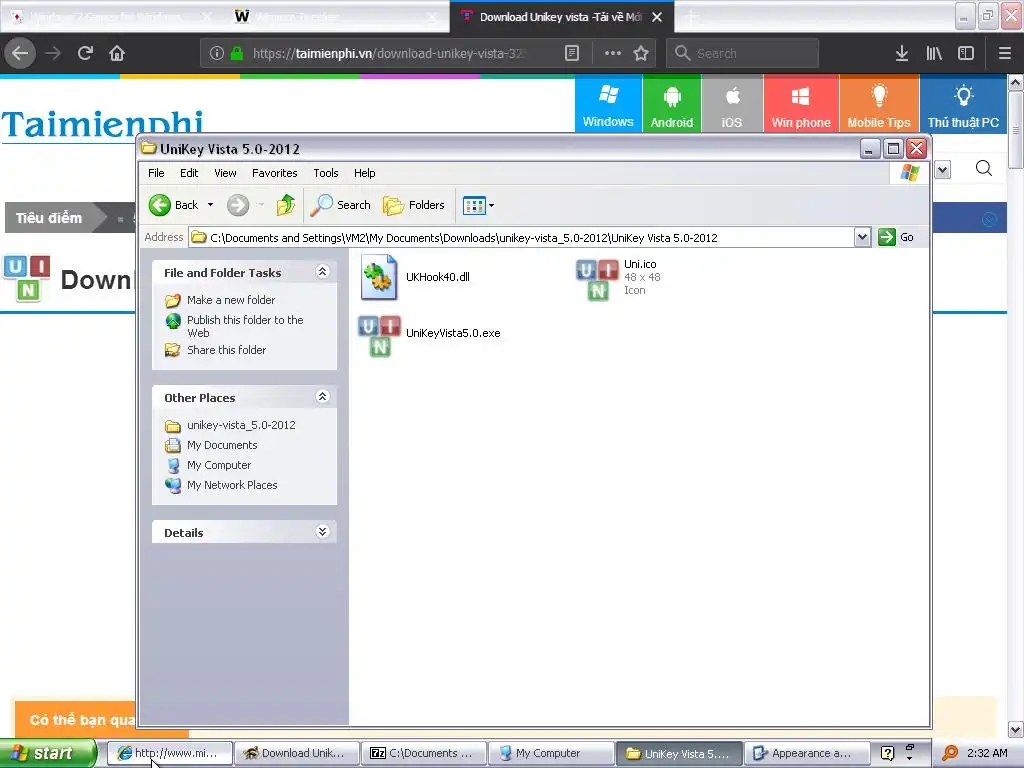Collapse the File and Folder Tasks panel
This screenshot has width=1024, height=768.
click(x=322, y=272)
